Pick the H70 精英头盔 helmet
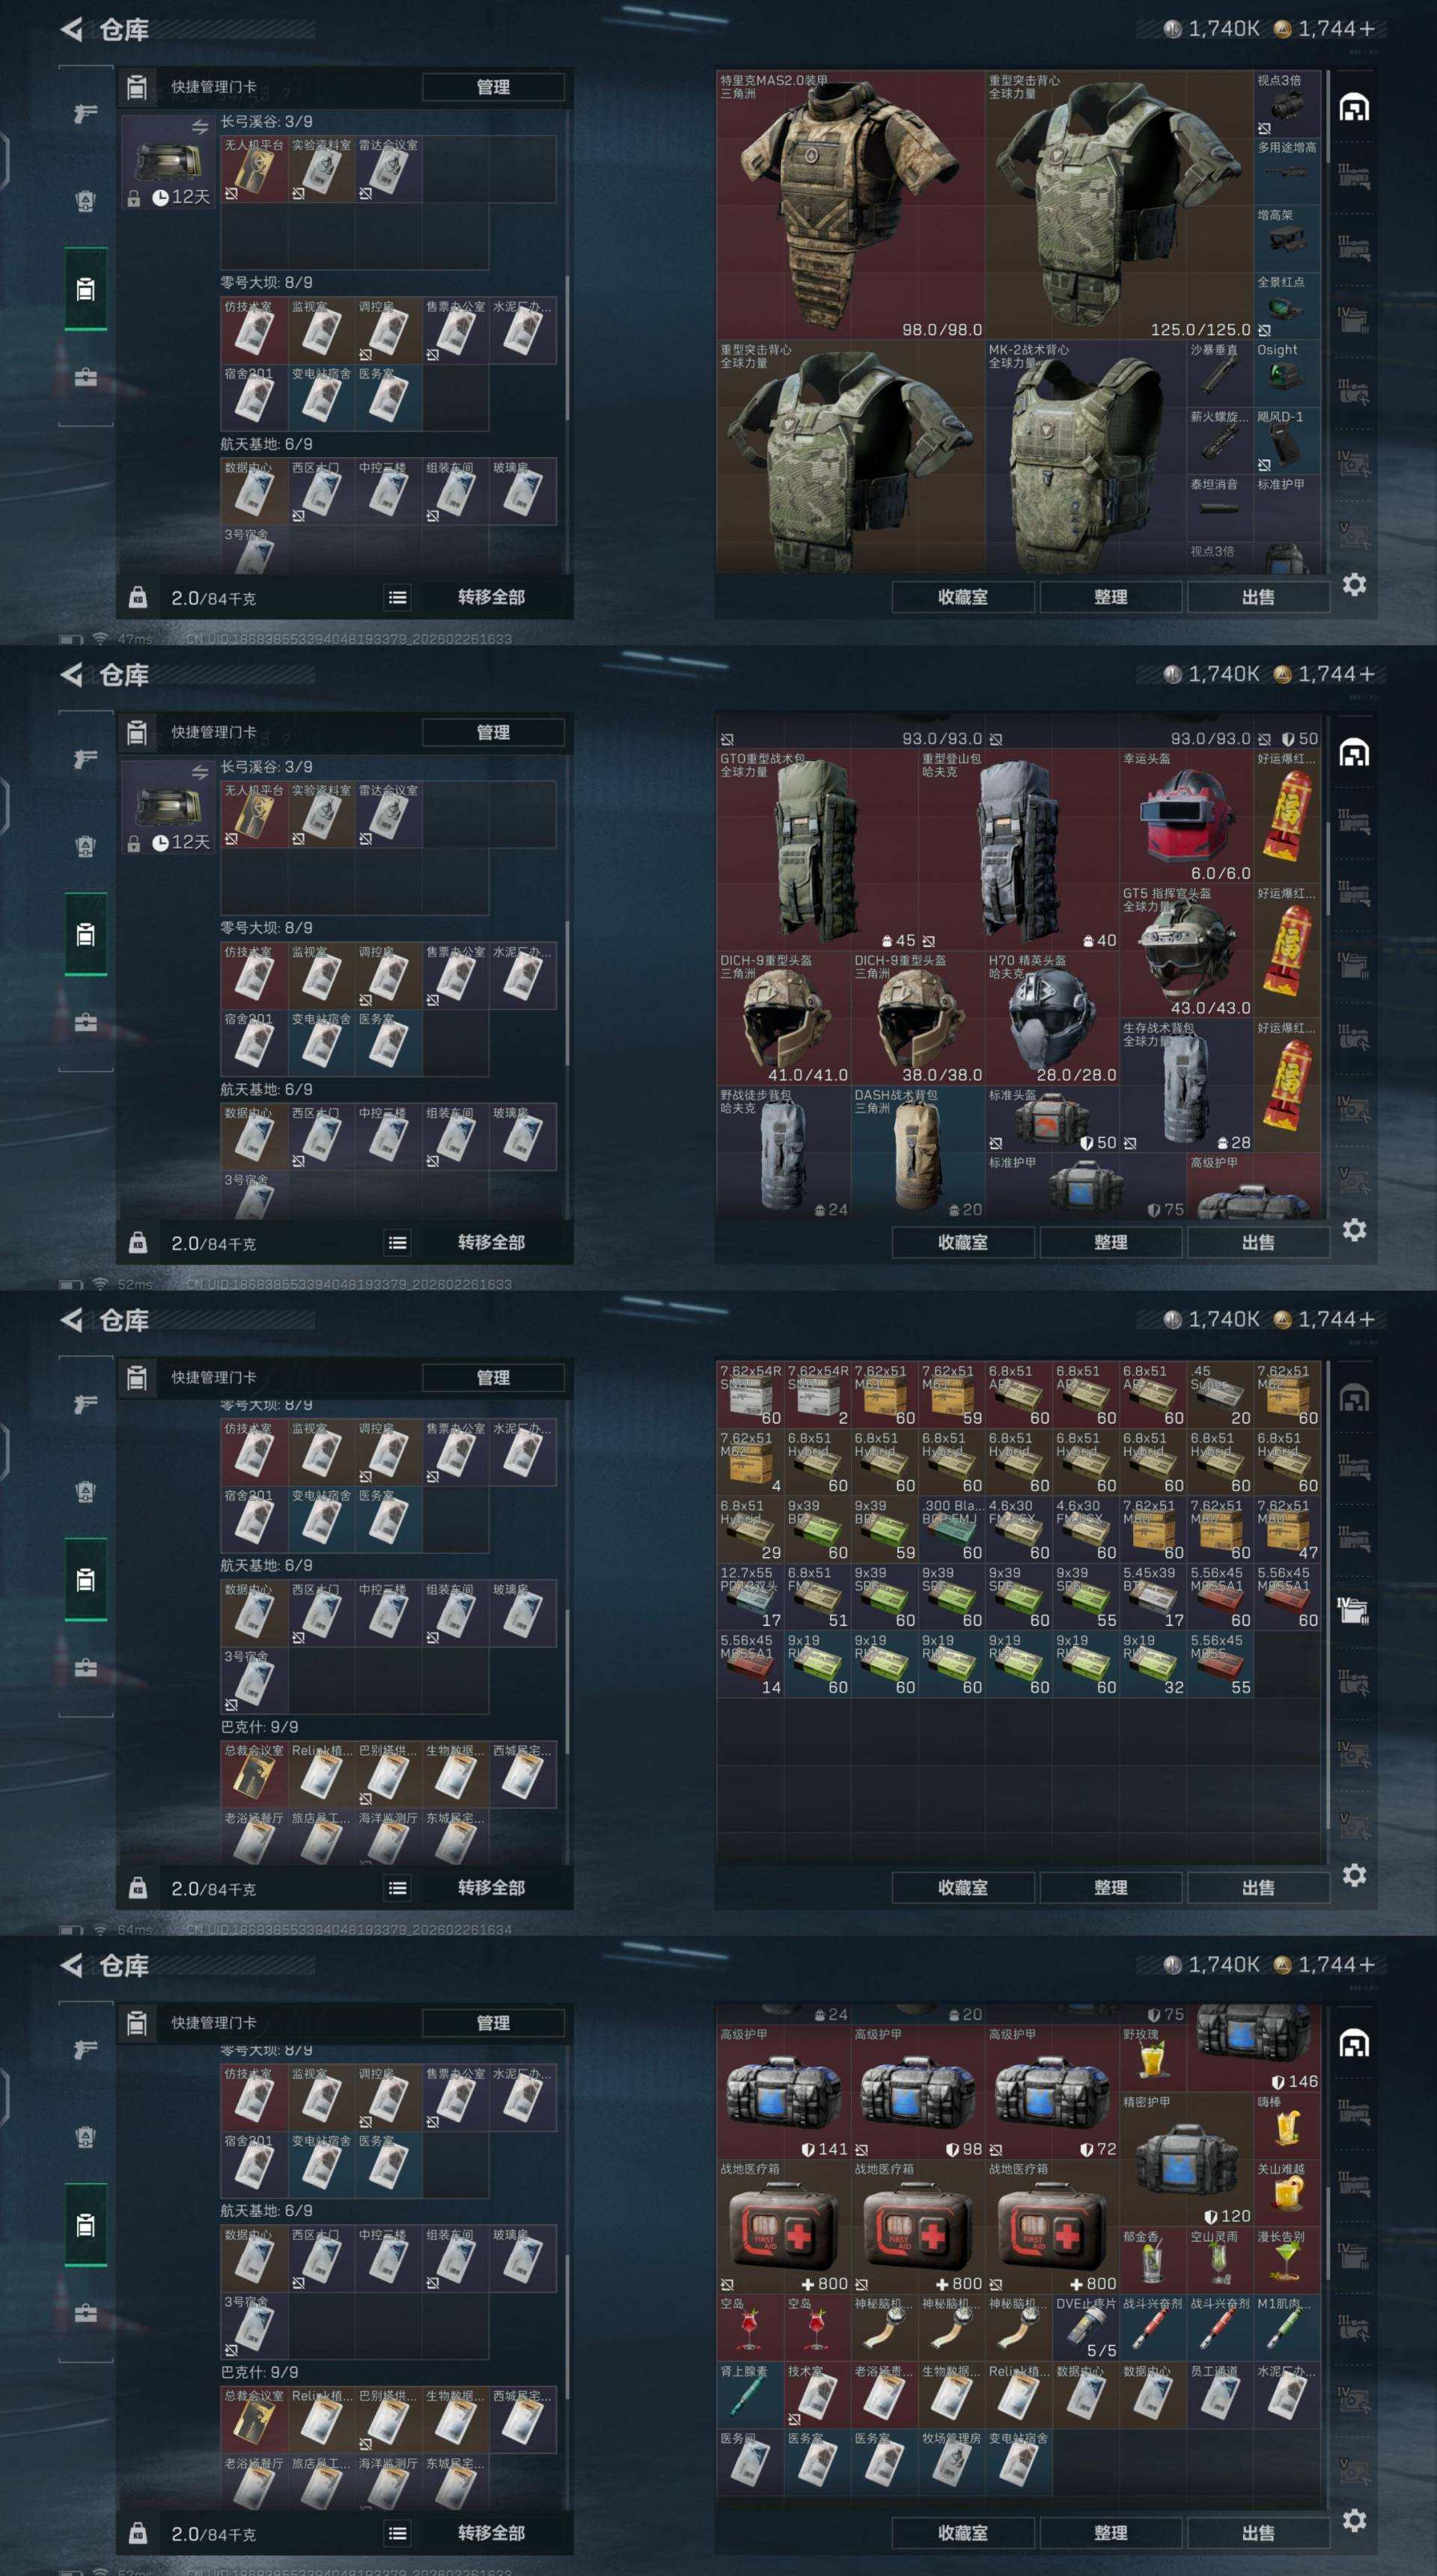 tap(1052, 1019)
